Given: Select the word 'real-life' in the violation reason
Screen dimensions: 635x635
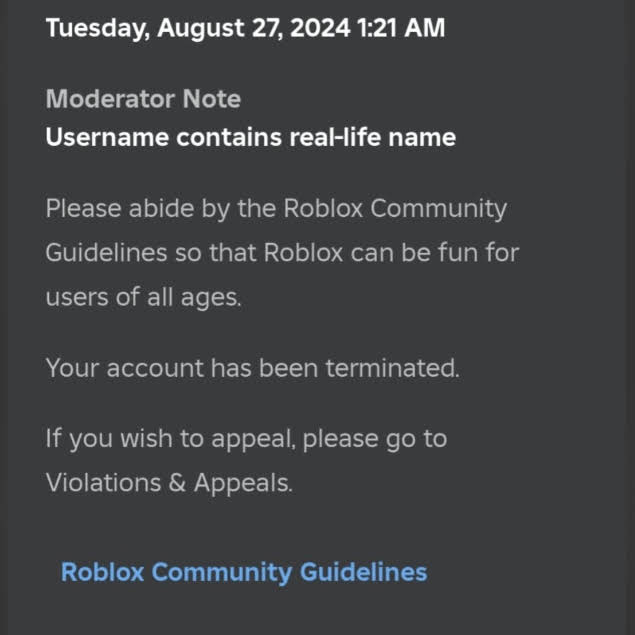Looking at the screenshot, I should 335,137.
